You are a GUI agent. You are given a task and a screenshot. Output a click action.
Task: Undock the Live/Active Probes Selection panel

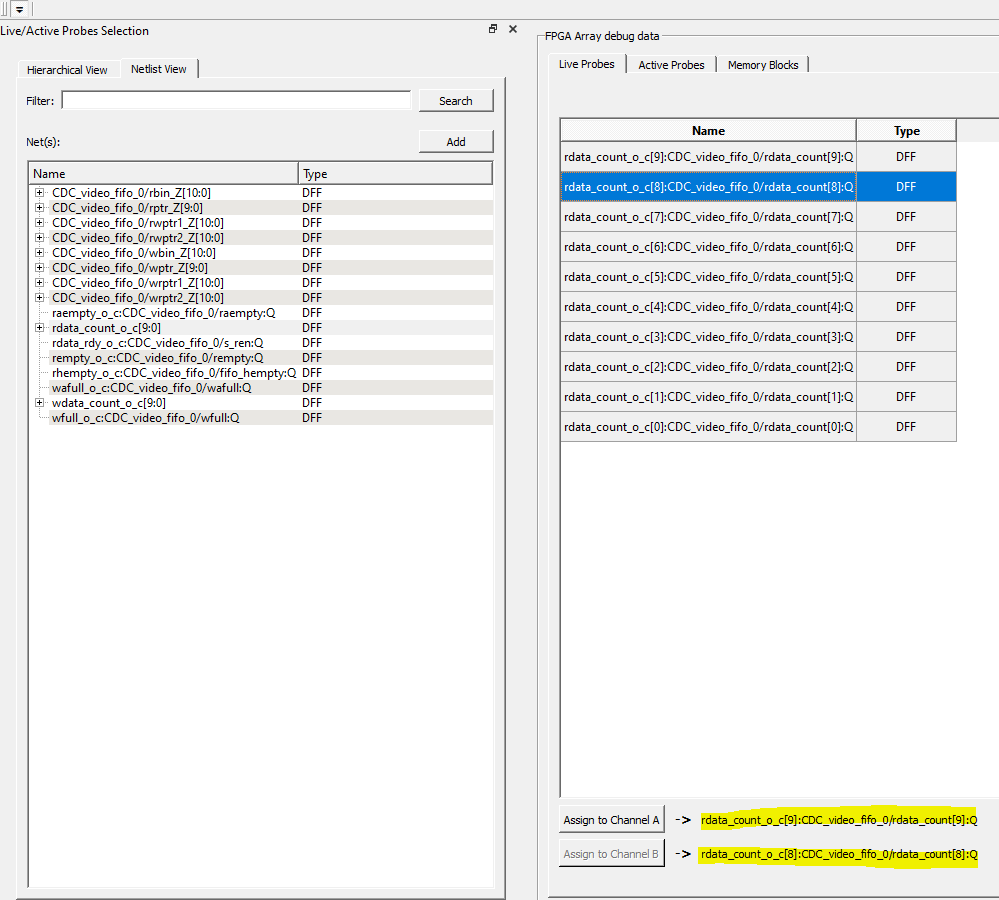pos(493,29)
